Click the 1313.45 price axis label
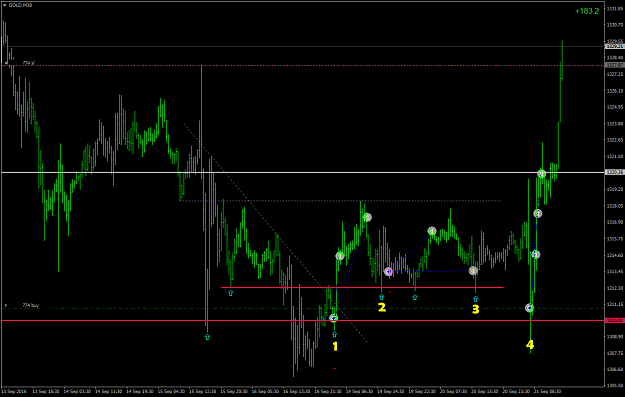 point(615,271)
